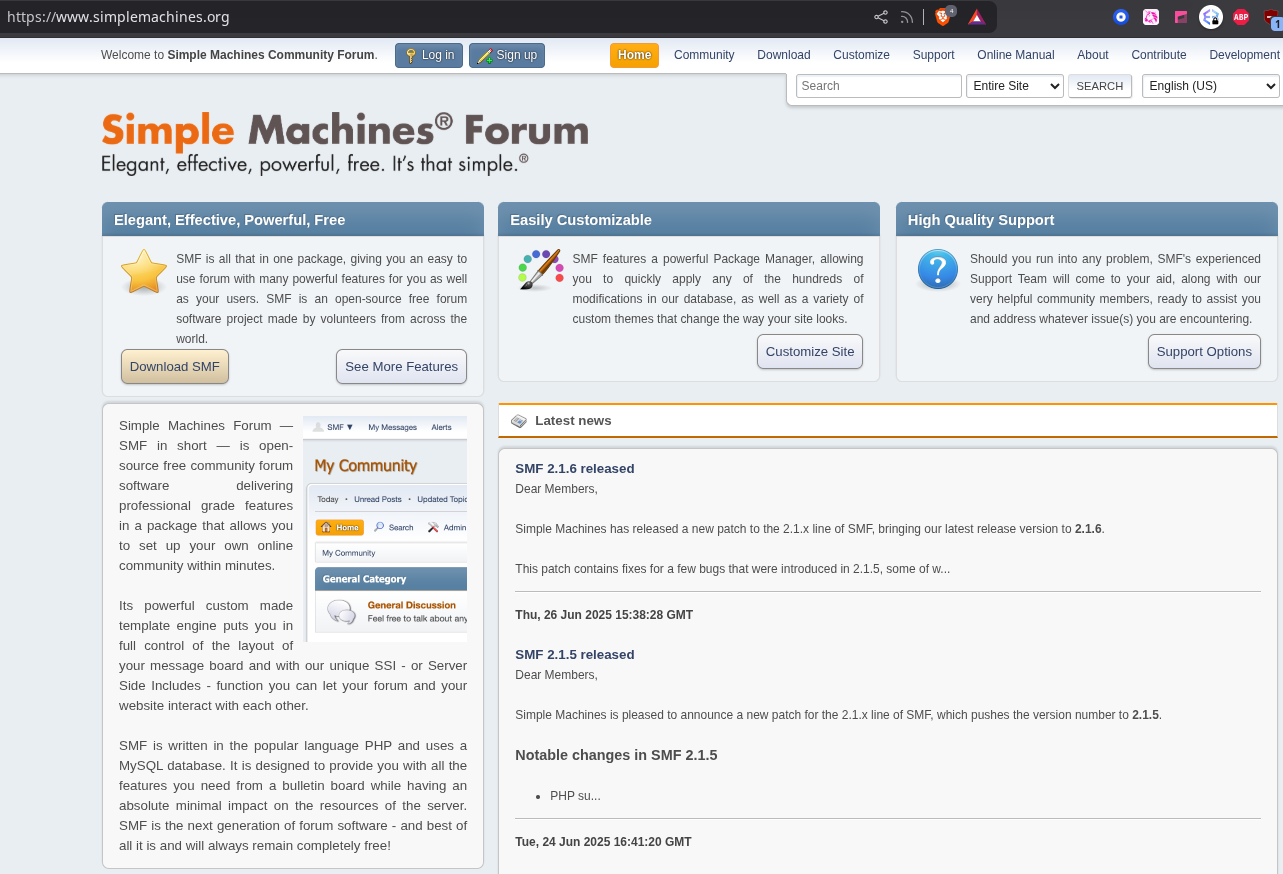The height and width of the screenshot is (874, 1283).
Task: Focus the Search input field
Action: click(878, 86)
